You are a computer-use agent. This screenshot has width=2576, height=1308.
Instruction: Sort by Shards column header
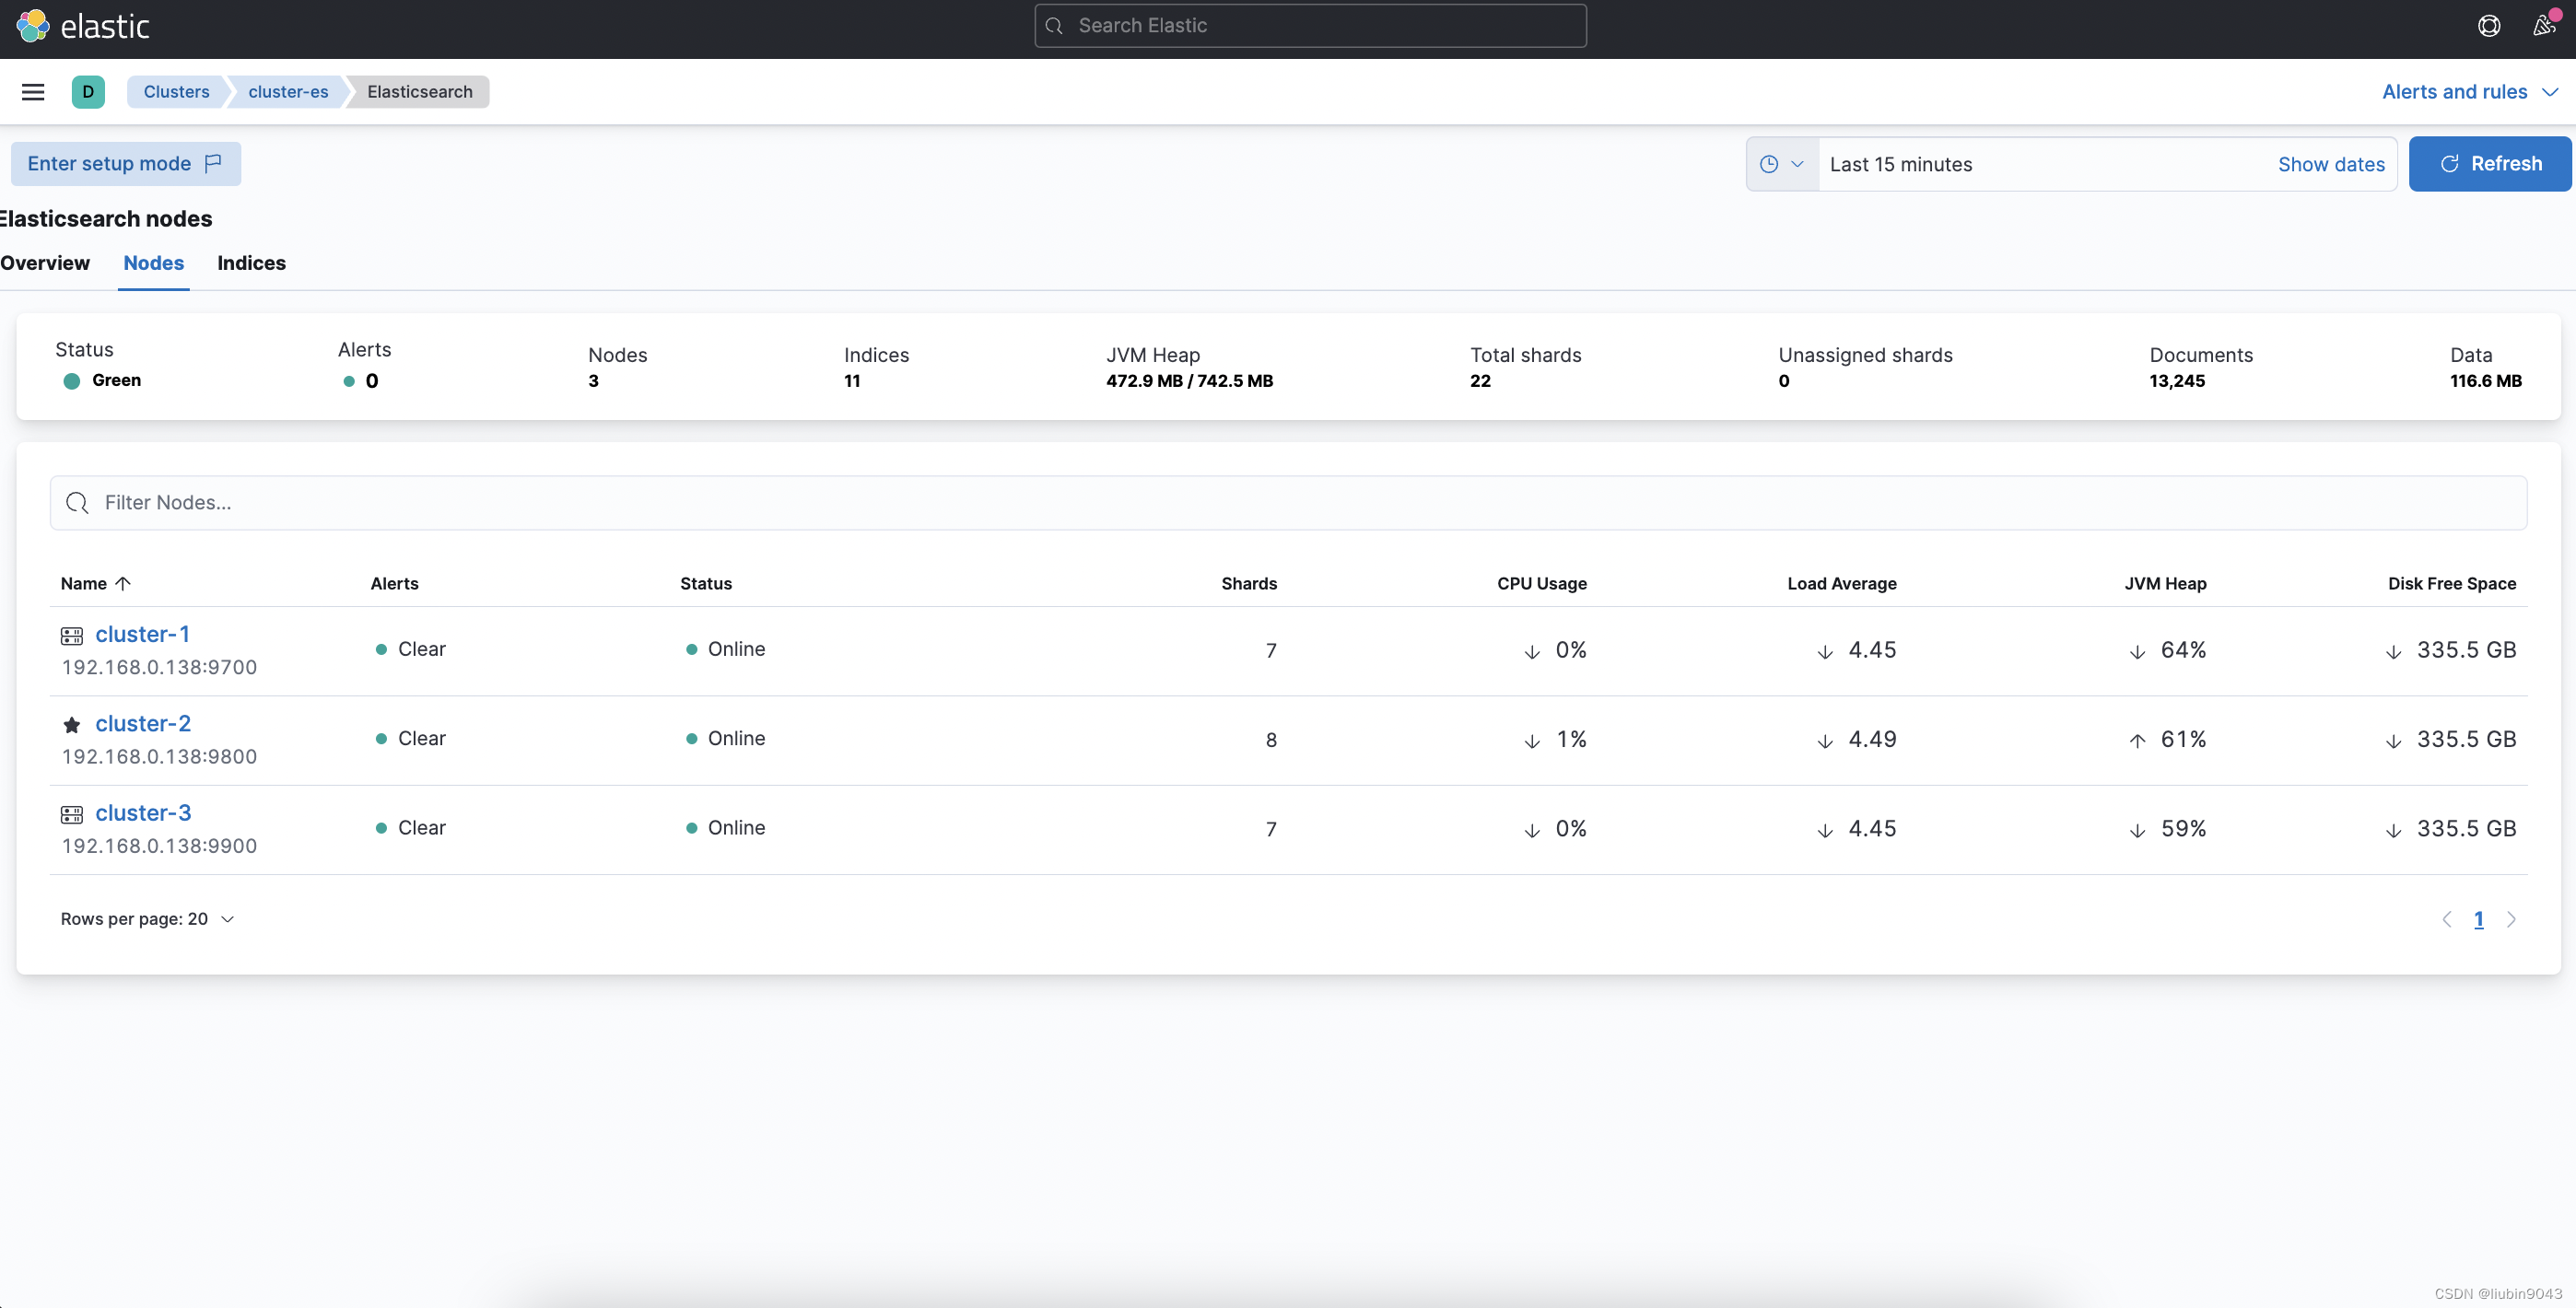(1249, 583)
